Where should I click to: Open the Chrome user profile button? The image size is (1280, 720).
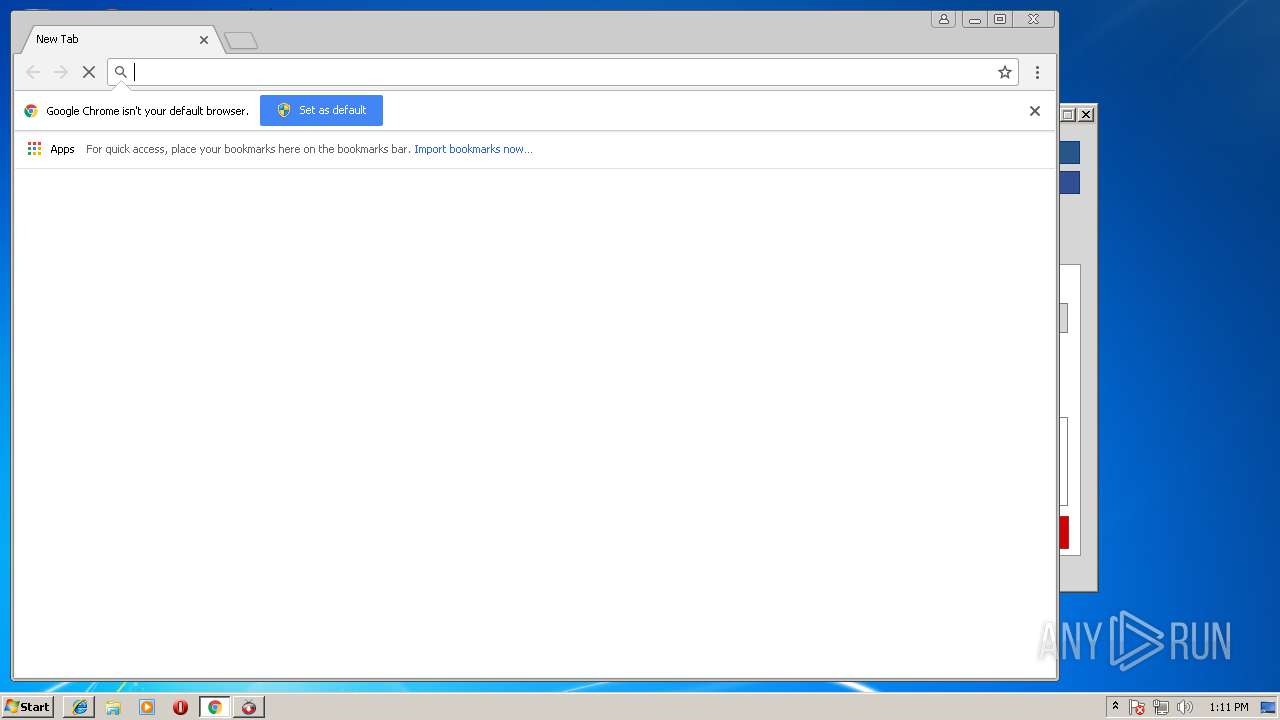tap(943, 19)
